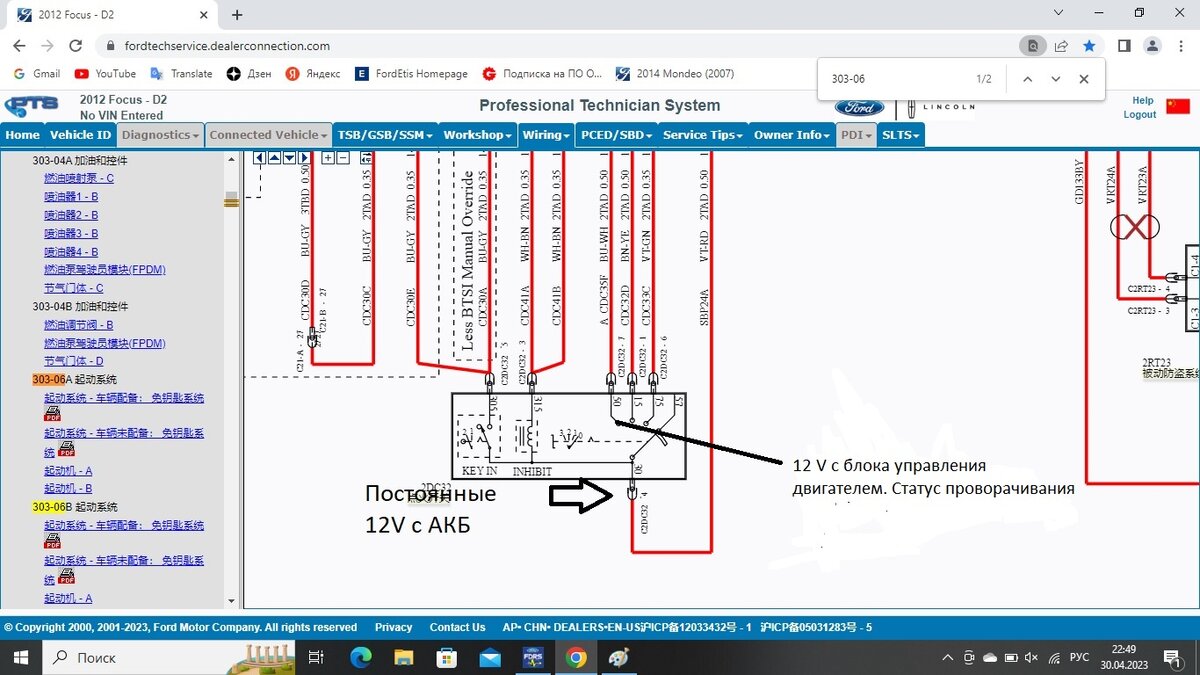Open File Explorer from taskbar

click(x=403, y=657)
